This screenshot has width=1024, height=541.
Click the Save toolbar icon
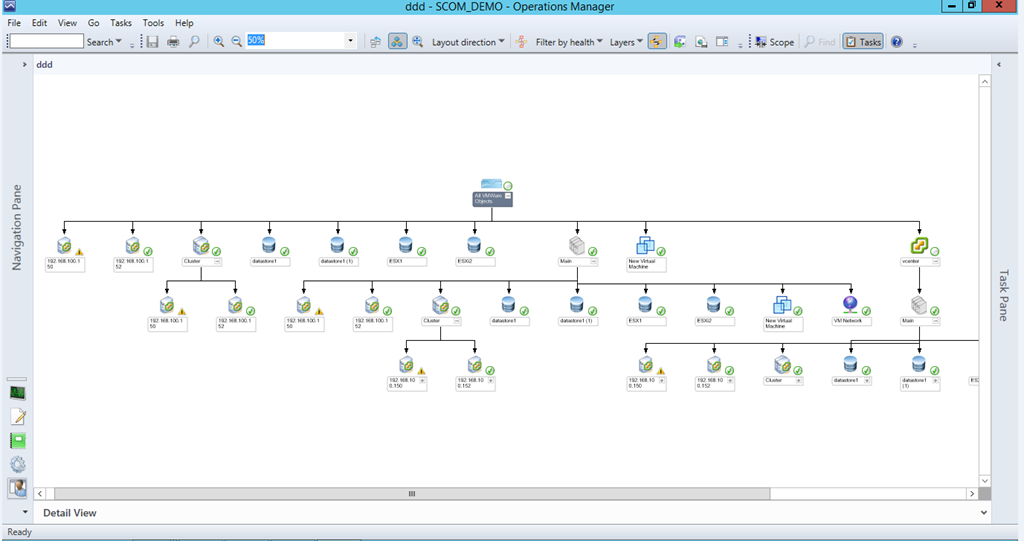(152, 42)
